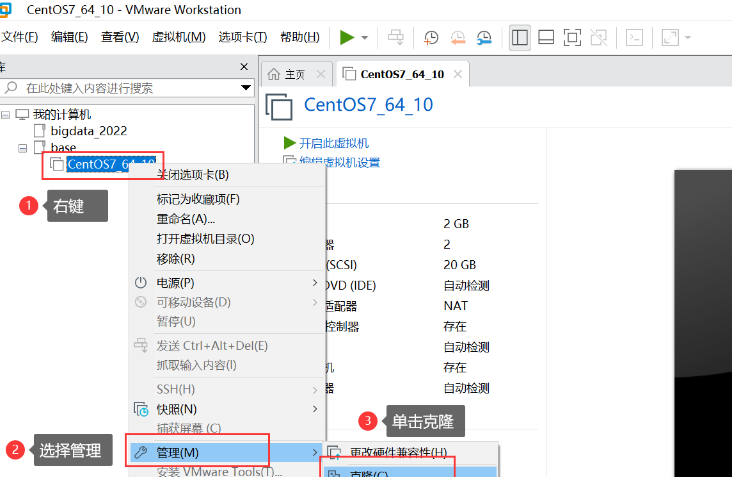Select bigdata_2022 in the library tree
The height and width of the screenshot is (477, 732).
89,131
